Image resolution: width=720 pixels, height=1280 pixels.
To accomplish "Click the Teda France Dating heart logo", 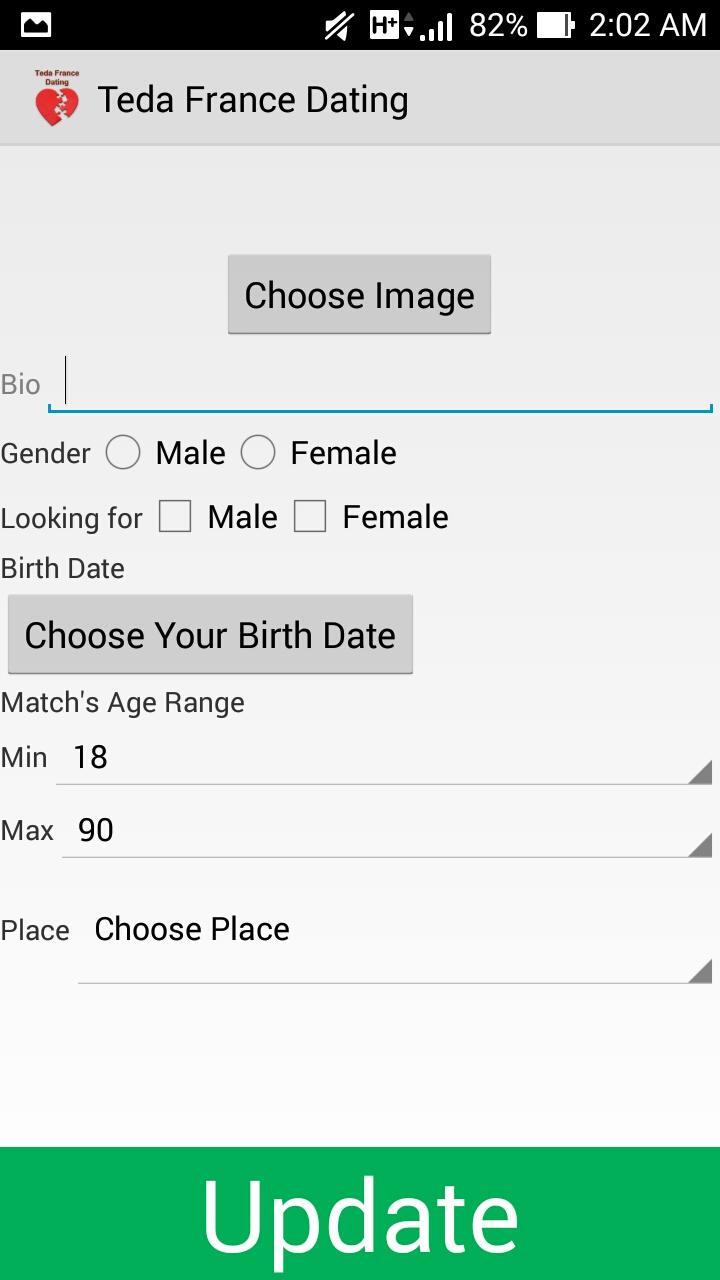I will click(56, 98).
